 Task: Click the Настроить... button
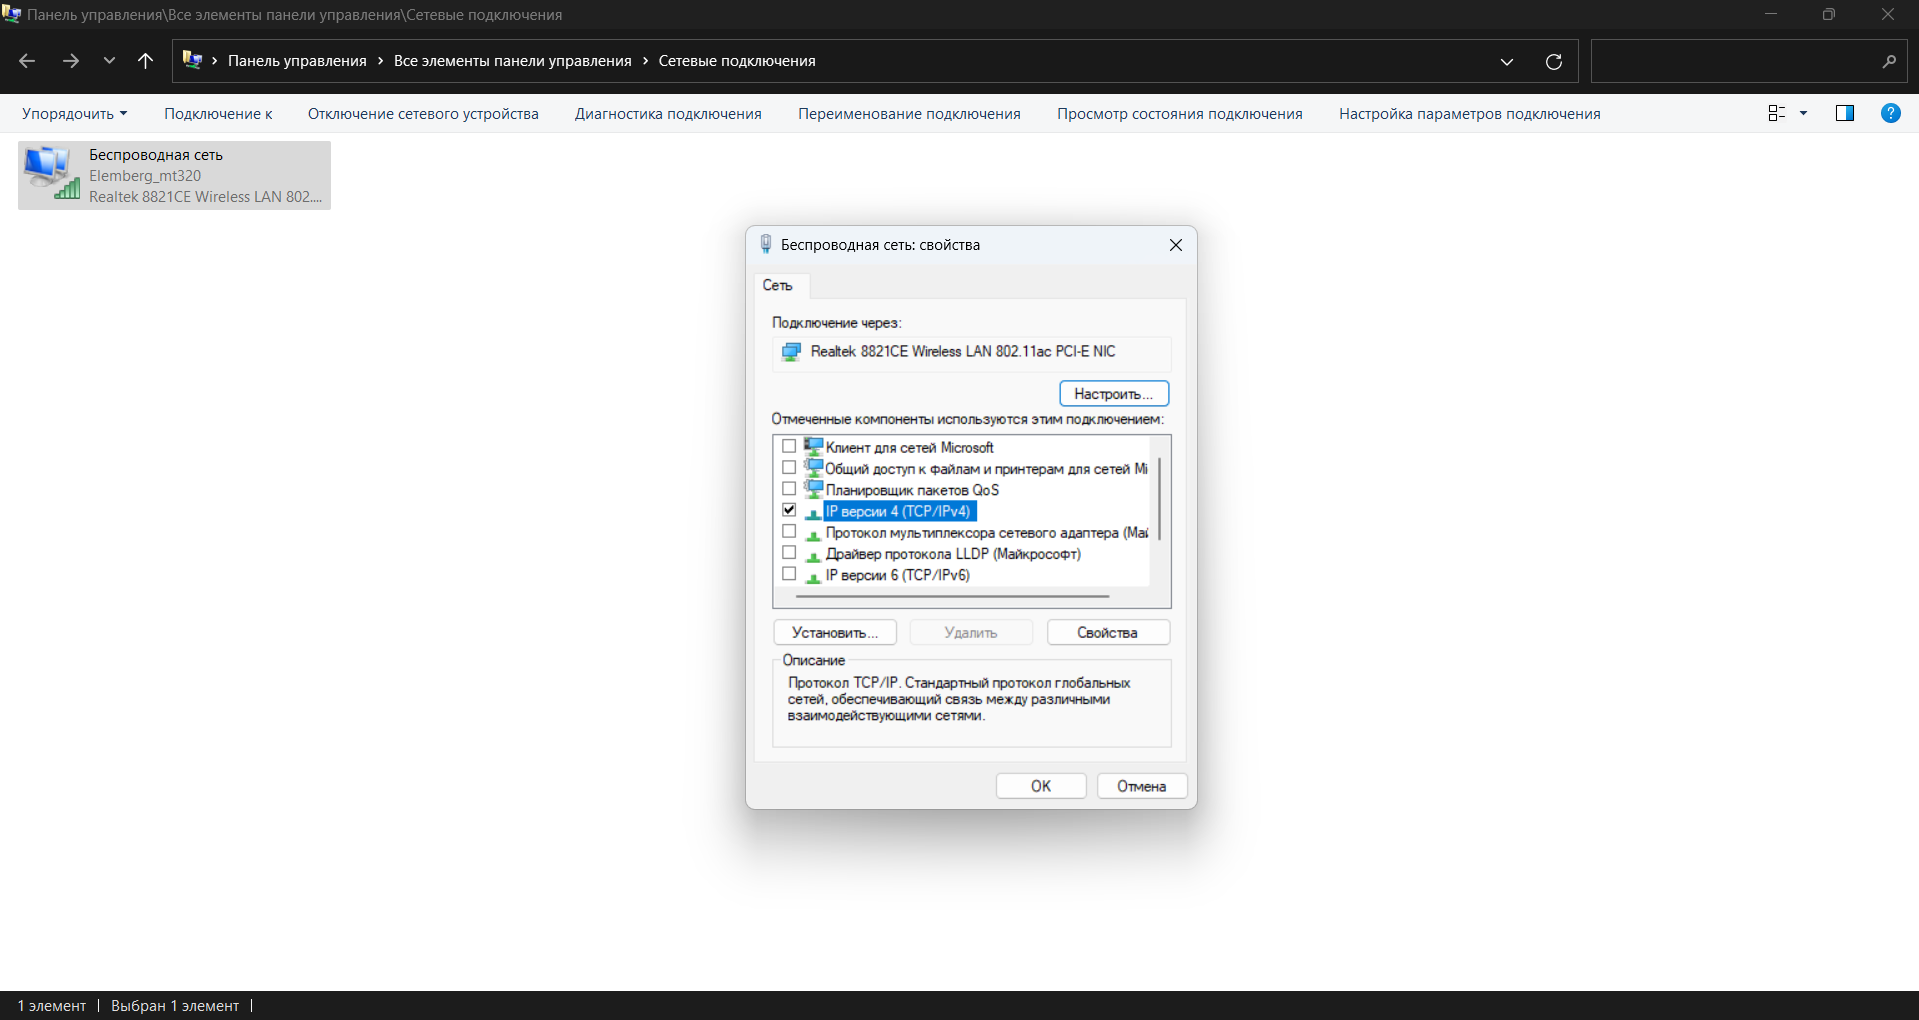1114,394
